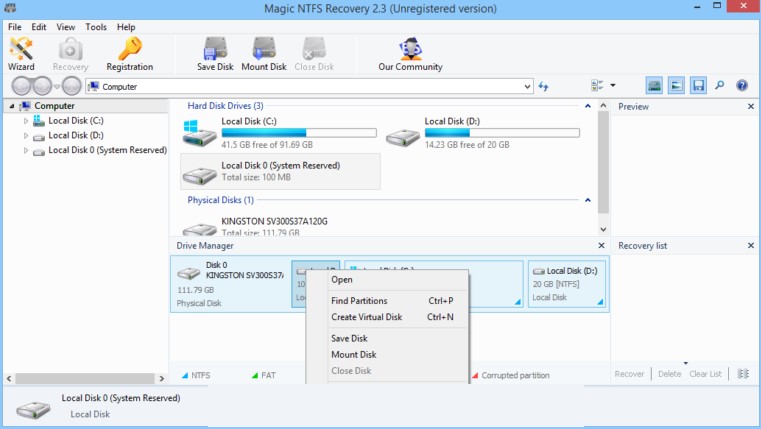Open the File menu
This screenshot has height=429, width=761.
click(x=15, y=27)
